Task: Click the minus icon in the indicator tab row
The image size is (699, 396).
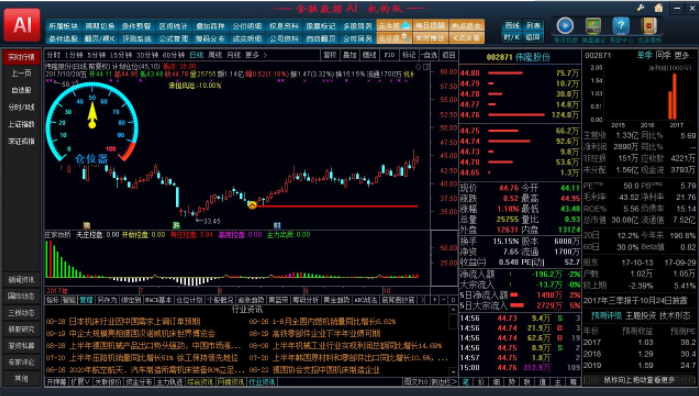Action: click(x=444, y=300)
